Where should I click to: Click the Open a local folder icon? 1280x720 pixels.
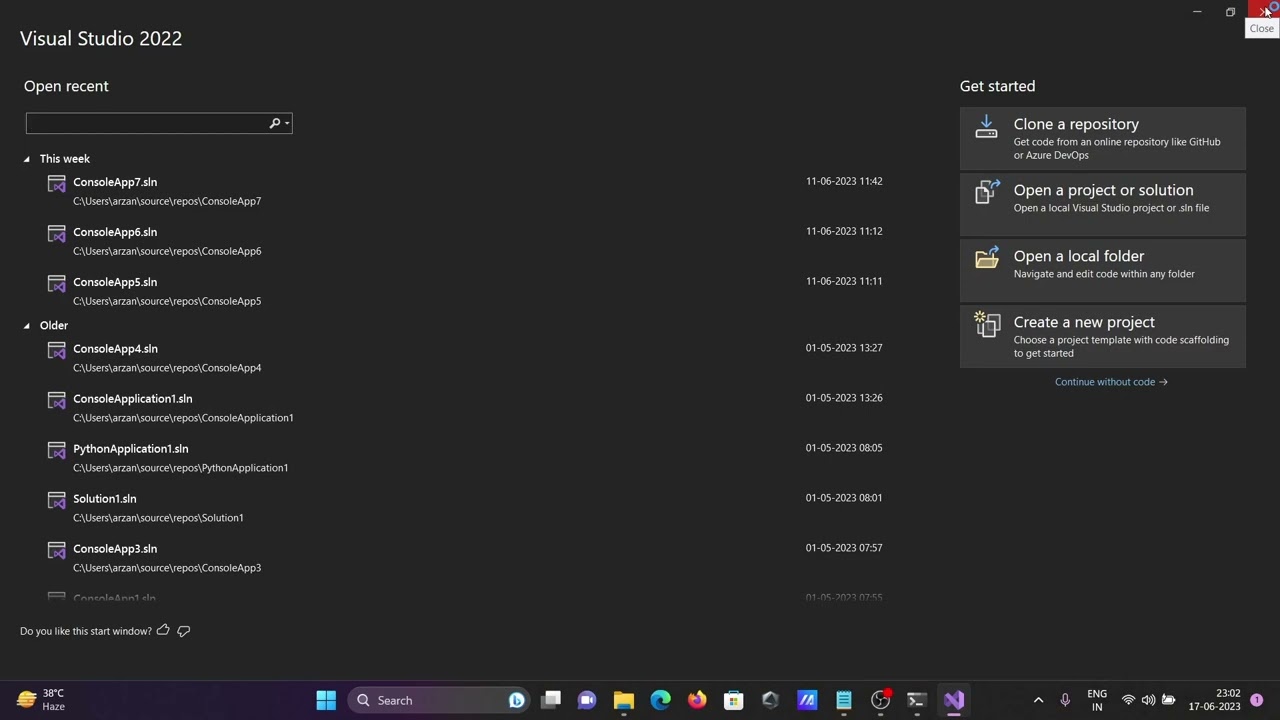pyautogui.click(x=987, y=258)
